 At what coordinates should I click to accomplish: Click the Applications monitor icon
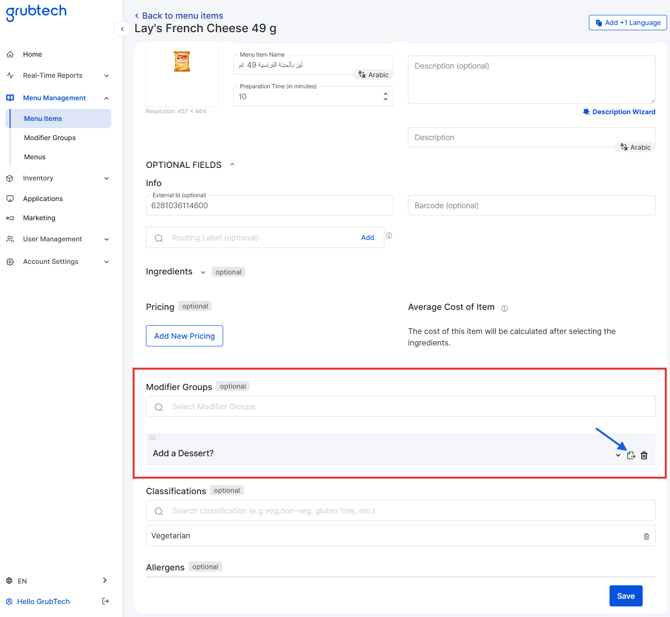[10, 199]
